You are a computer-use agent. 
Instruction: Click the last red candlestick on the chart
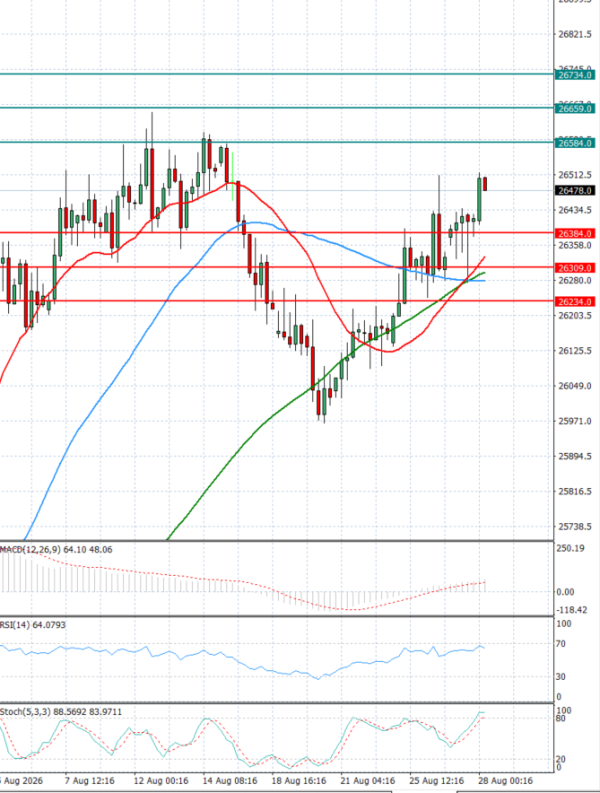click(485, 184)
